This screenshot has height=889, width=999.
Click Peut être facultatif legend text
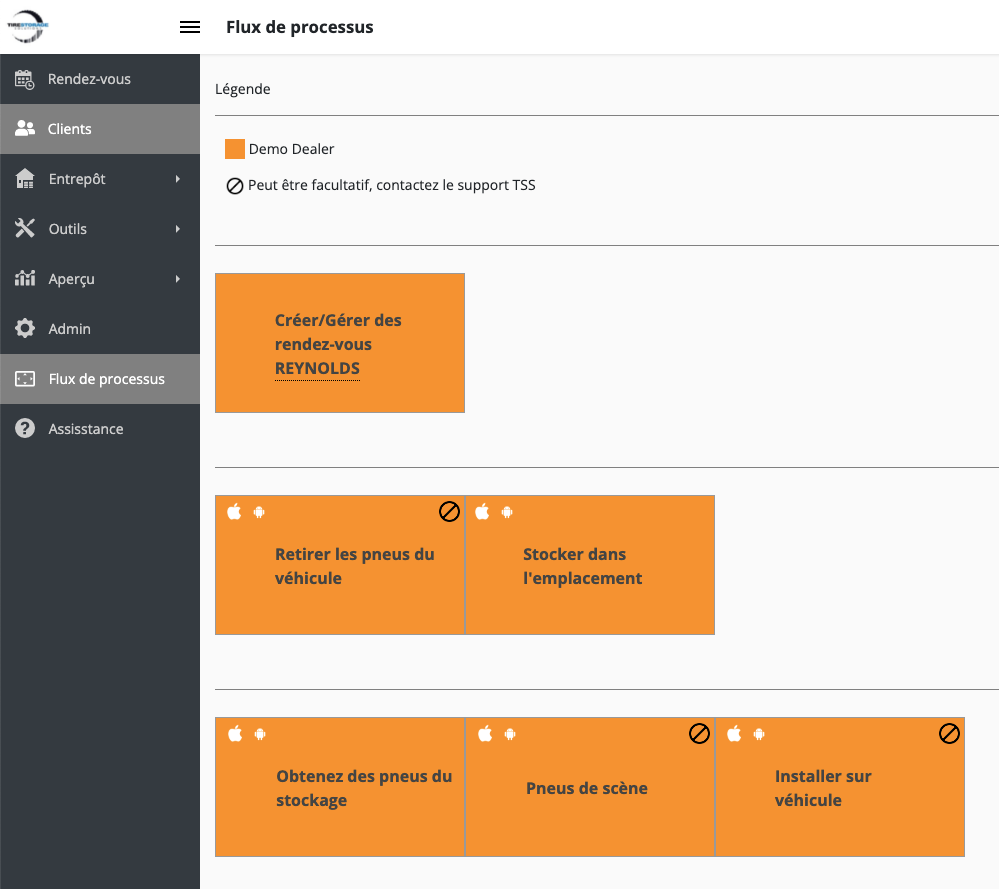pyautogui.click(x=391, y=185)
